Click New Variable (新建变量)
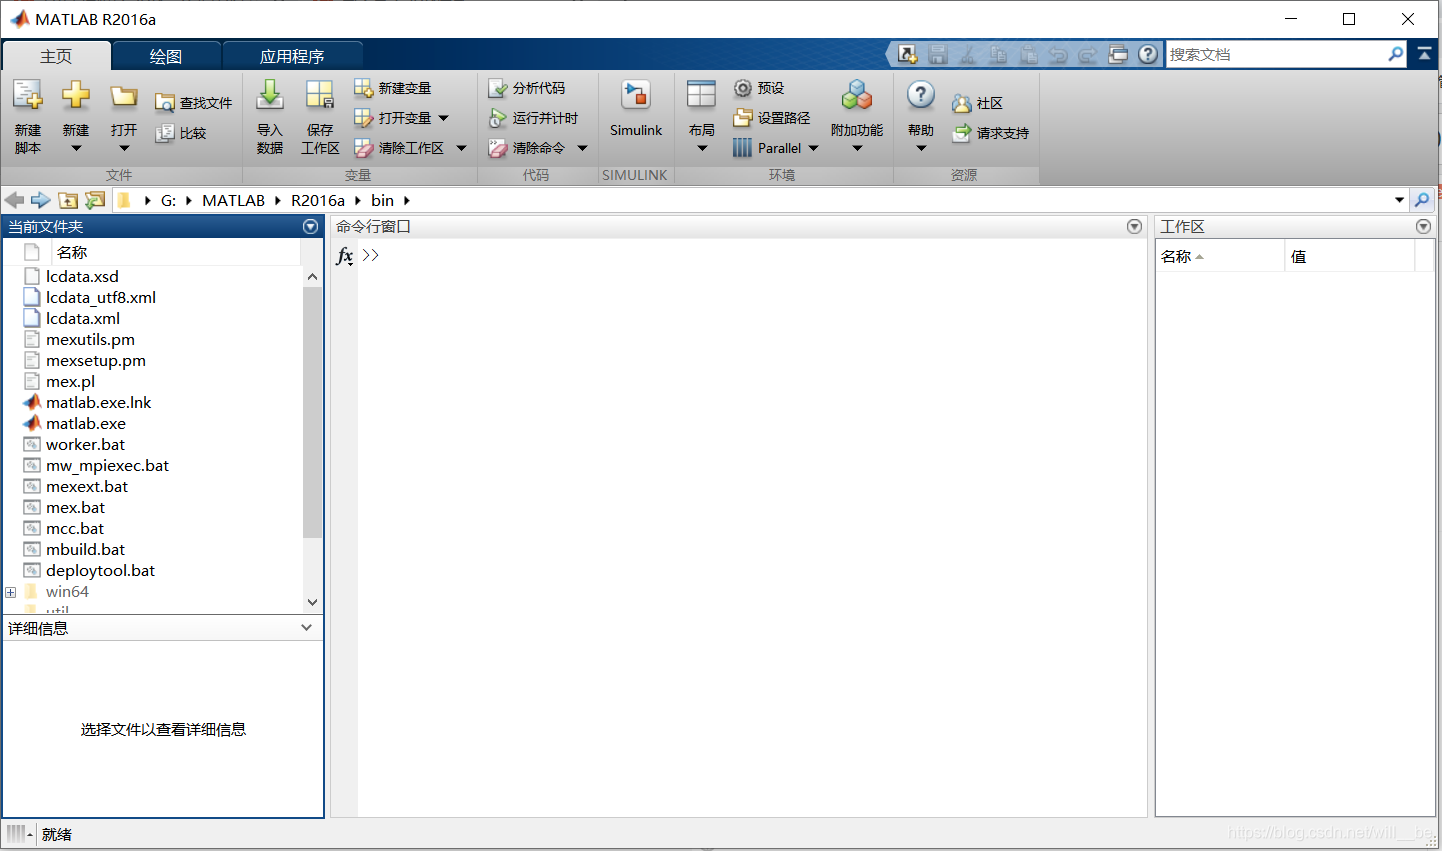The width and height of the screenshot is (1442, 851). (393, 88)
